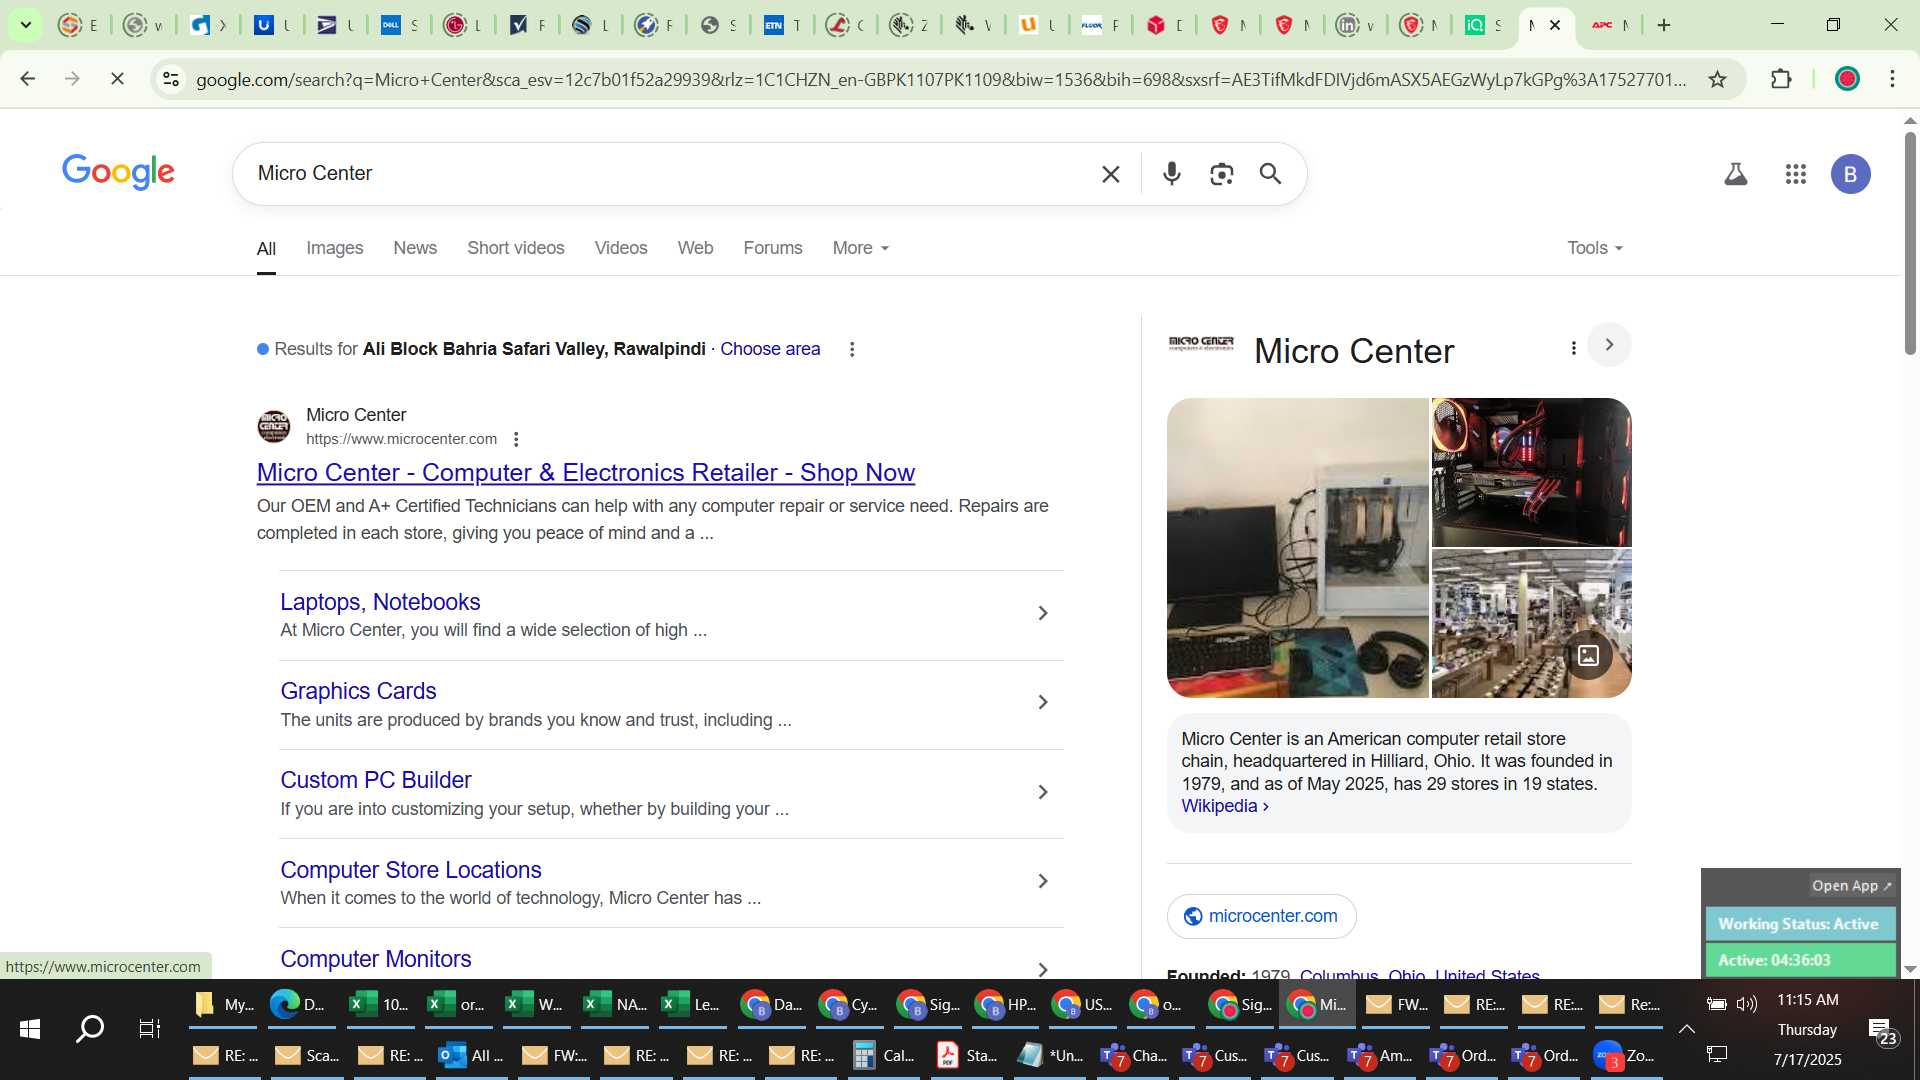Viewport: 1920px width, 1080px height.
Task: Click Working Status: Active indicator
Action: tap(1798, 924)
